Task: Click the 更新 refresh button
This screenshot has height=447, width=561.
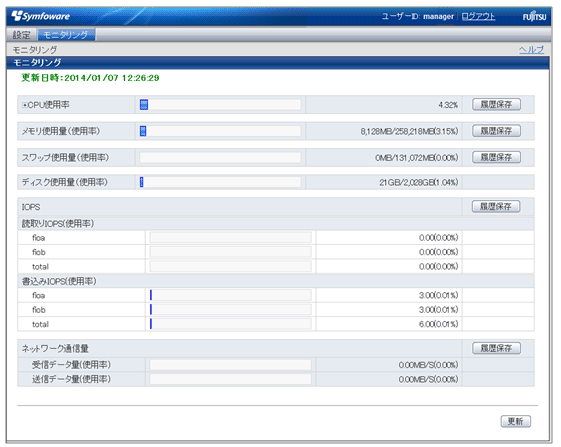Action: coord(516,421)
